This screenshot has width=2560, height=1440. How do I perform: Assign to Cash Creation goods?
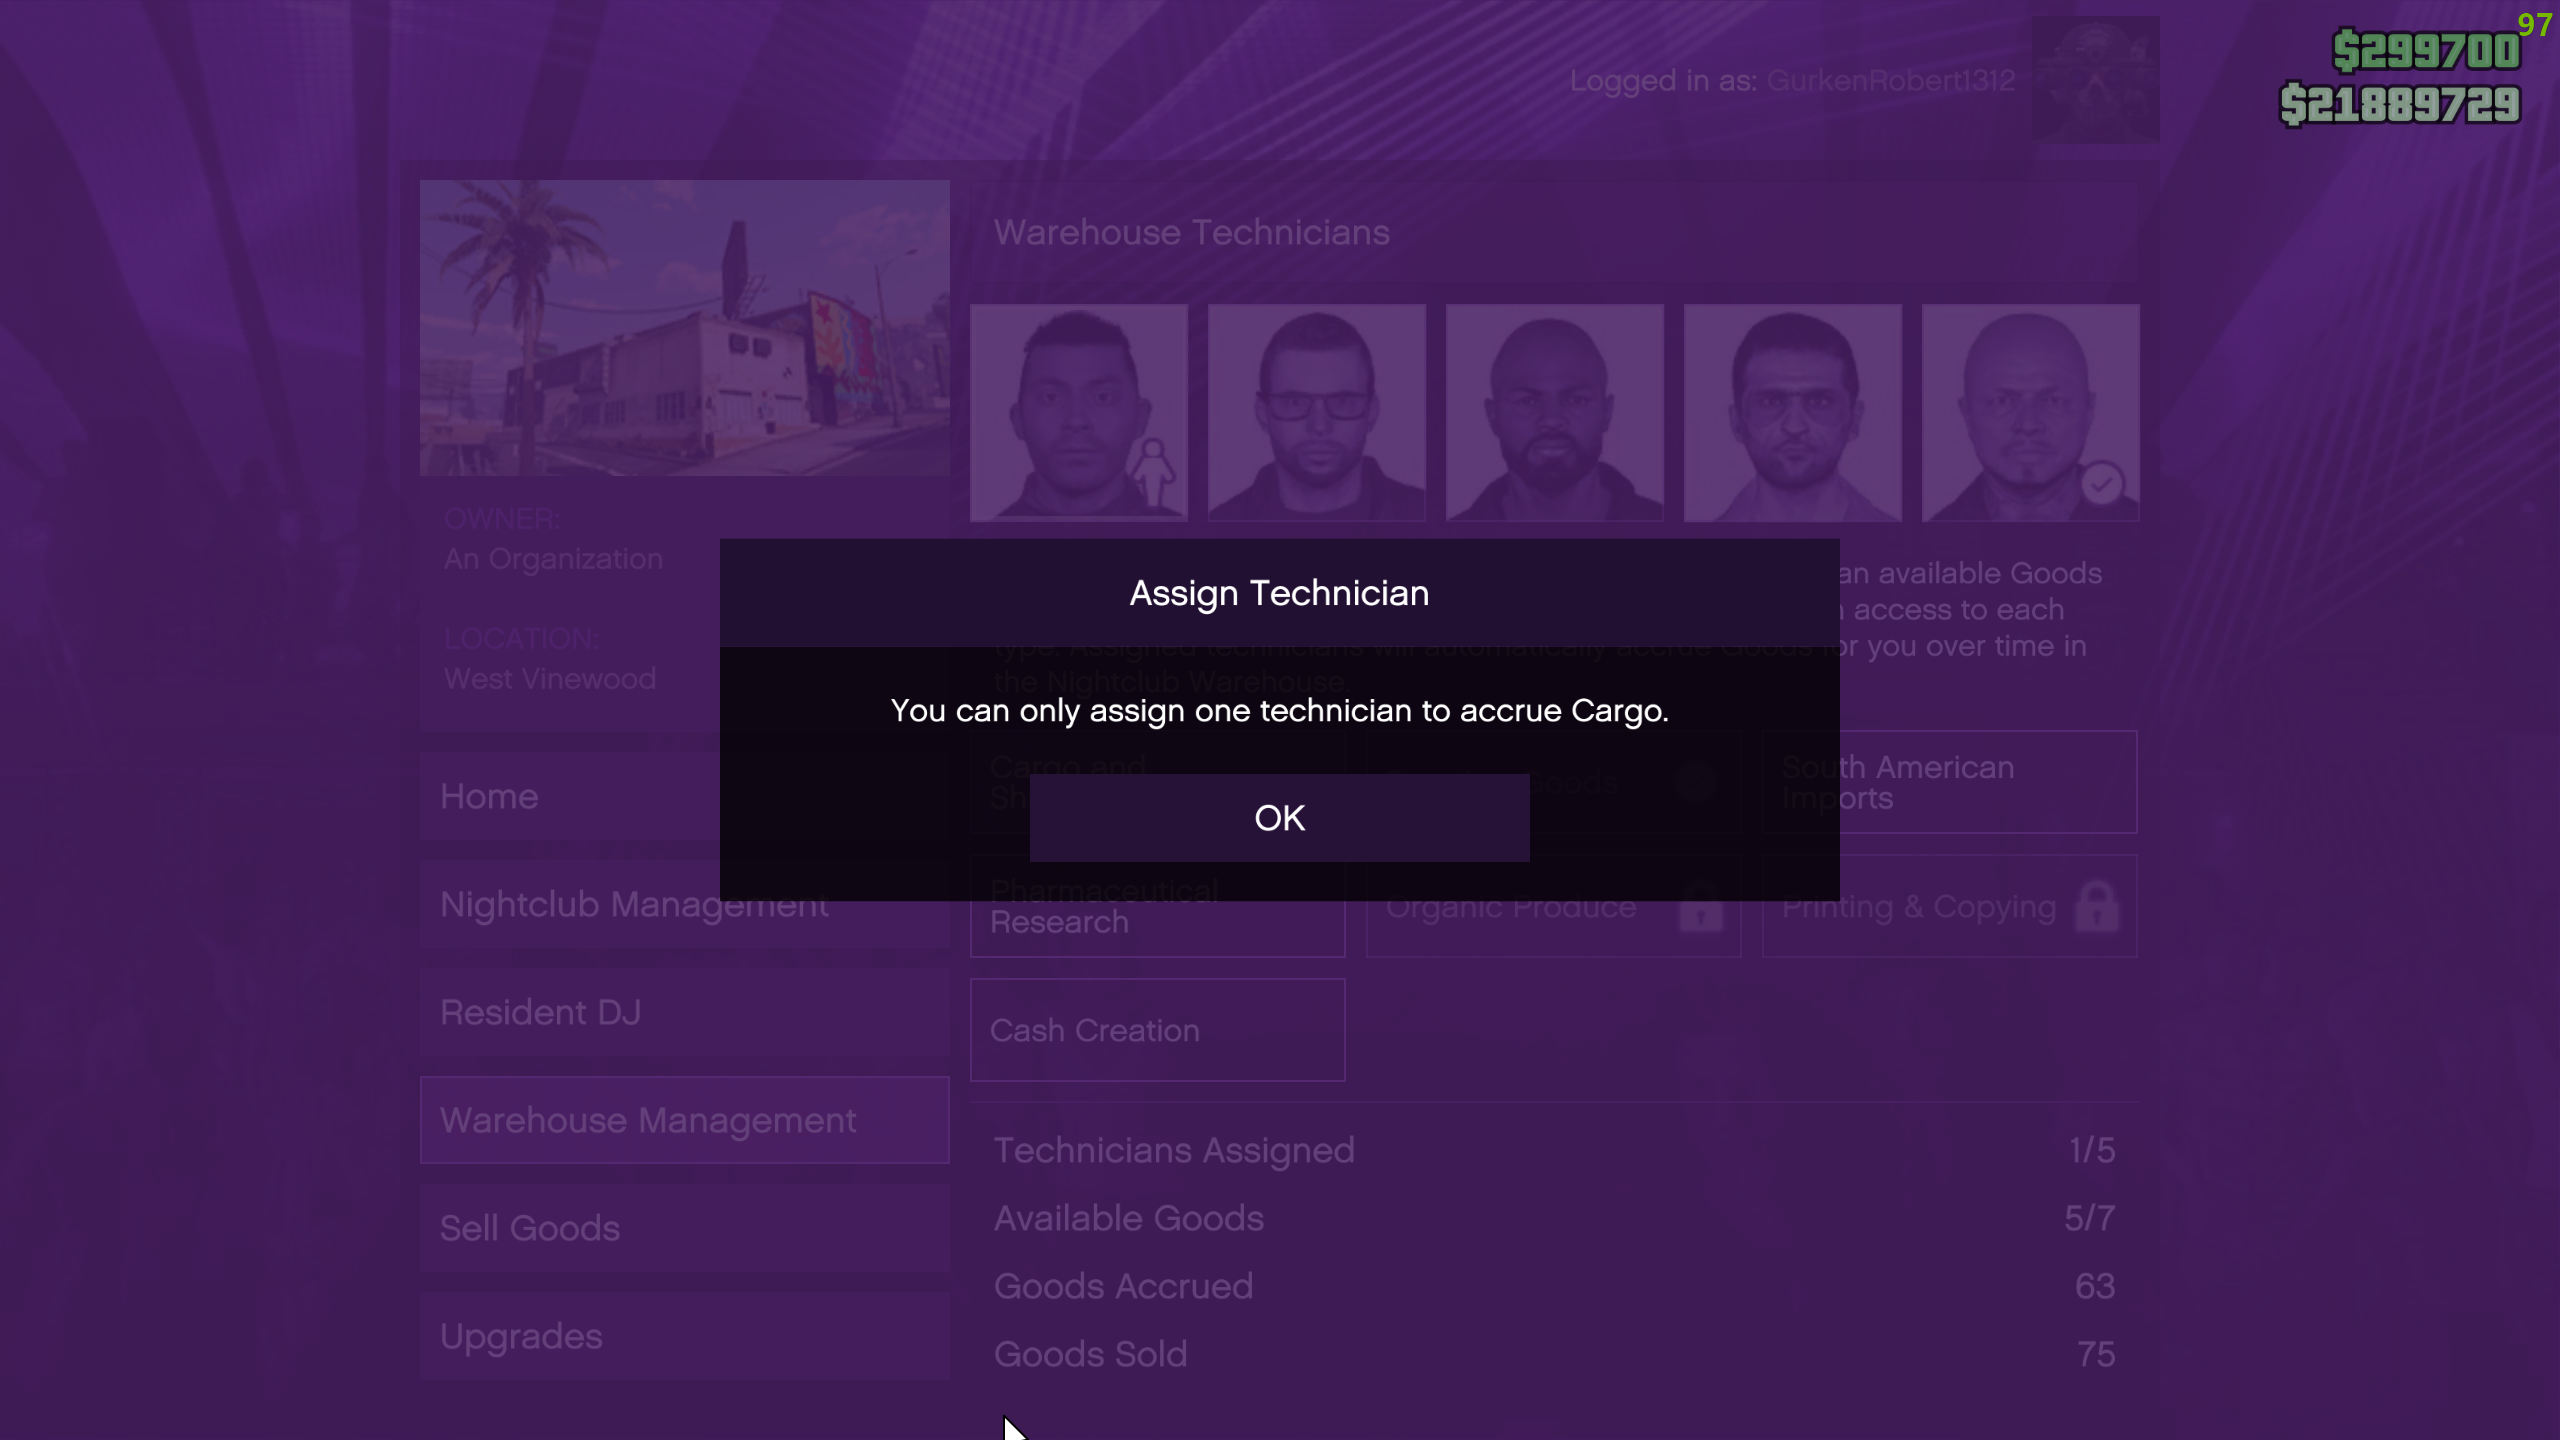pyautogui.click(x=1158, y=1030)
